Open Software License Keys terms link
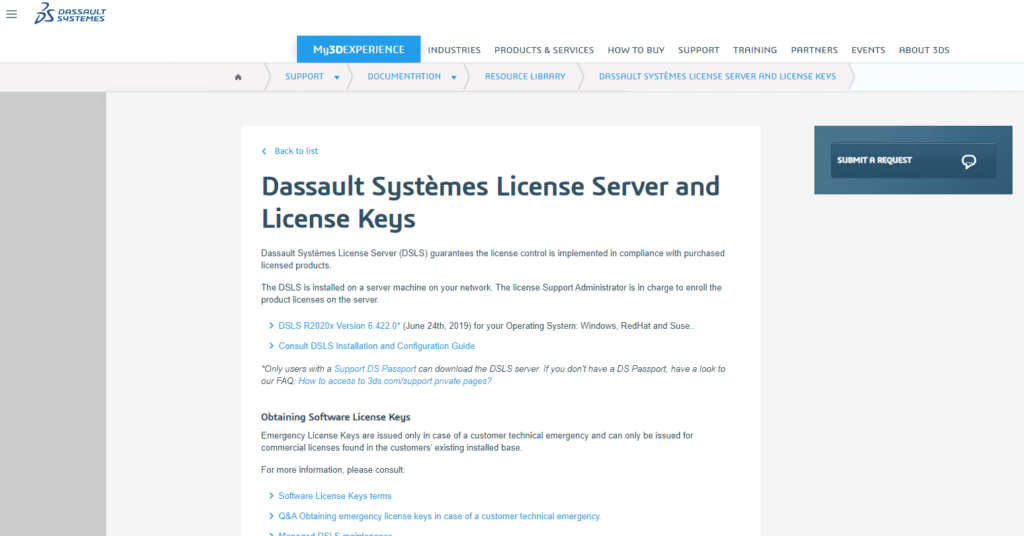1024x536 pixels. [x=335, y=496]
